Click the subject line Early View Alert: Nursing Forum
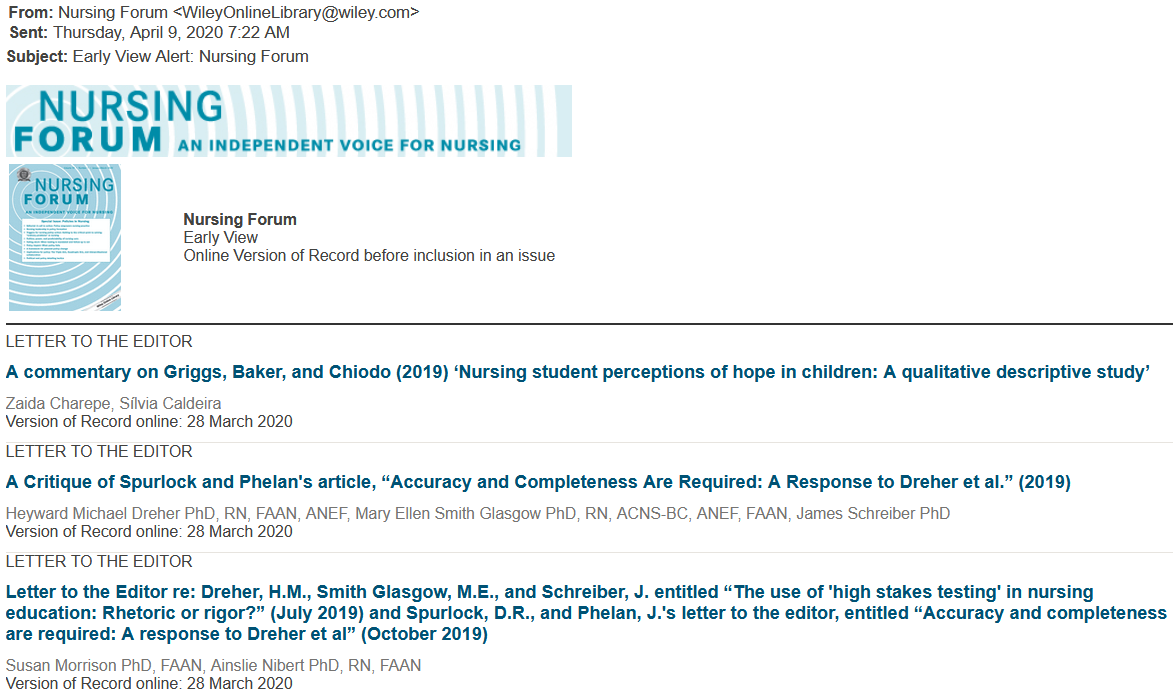This screenshot has width=1173, height=695. coord(191,56)
